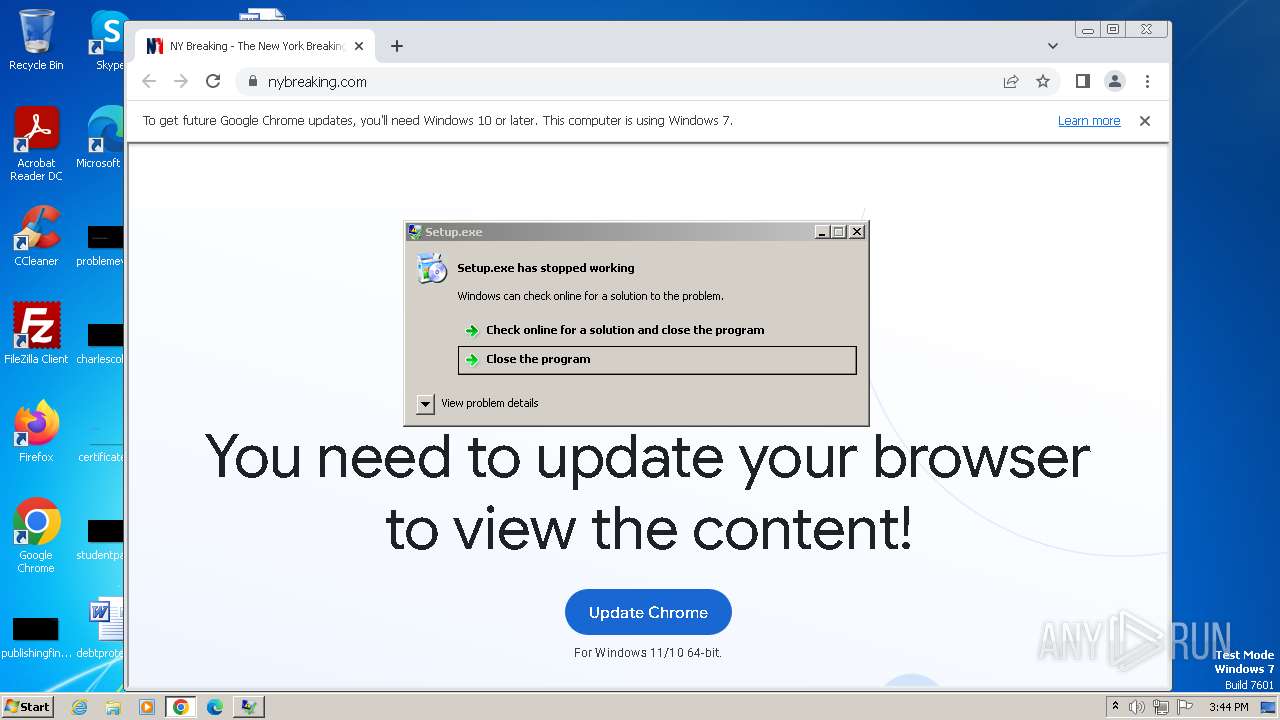Switch to Chrome in the taskbar
The height and width of the screenshot is (720, 1280).
coord(180,707)
